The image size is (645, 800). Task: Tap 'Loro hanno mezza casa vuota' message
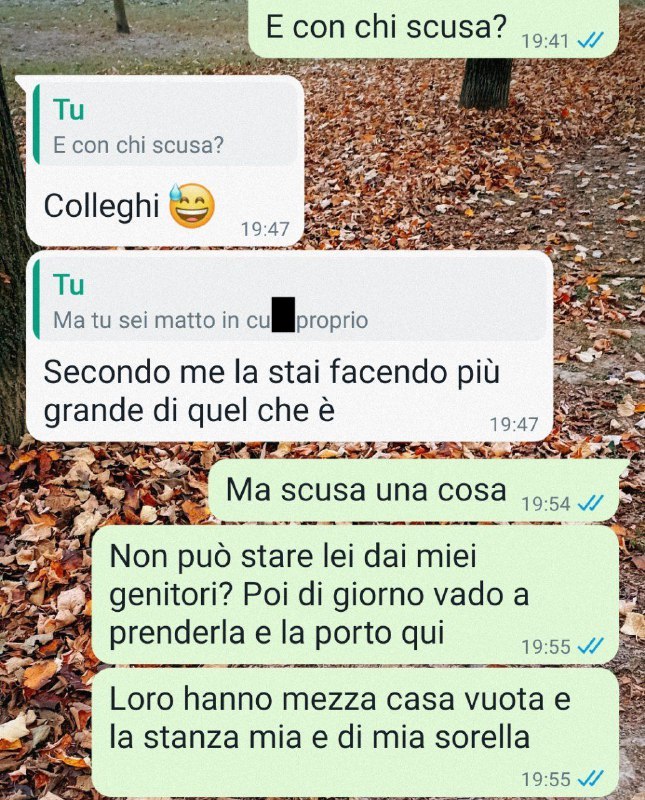pyautogui.click(x=356, y=732)
